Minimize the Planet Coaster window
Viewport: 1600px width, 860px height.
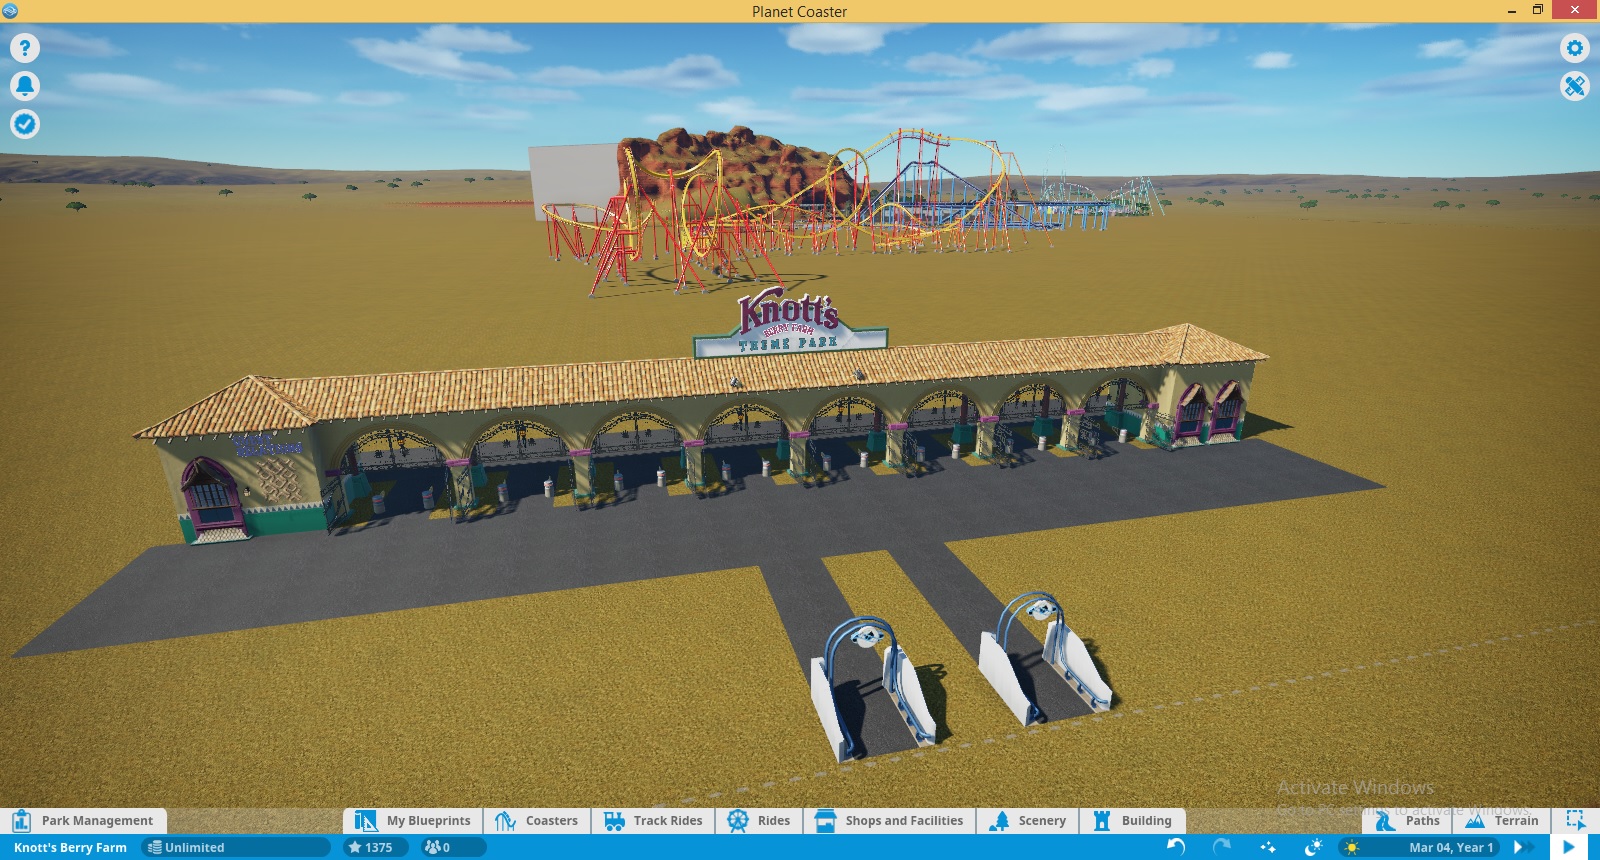coord(1511,11)
